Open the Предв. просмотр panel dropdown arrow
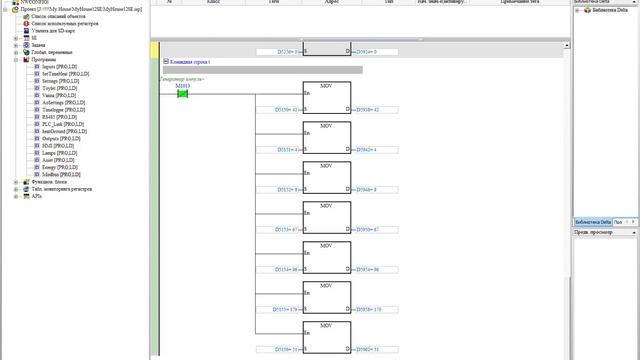This screenshot has width=640, height=360. click(634, 233)
